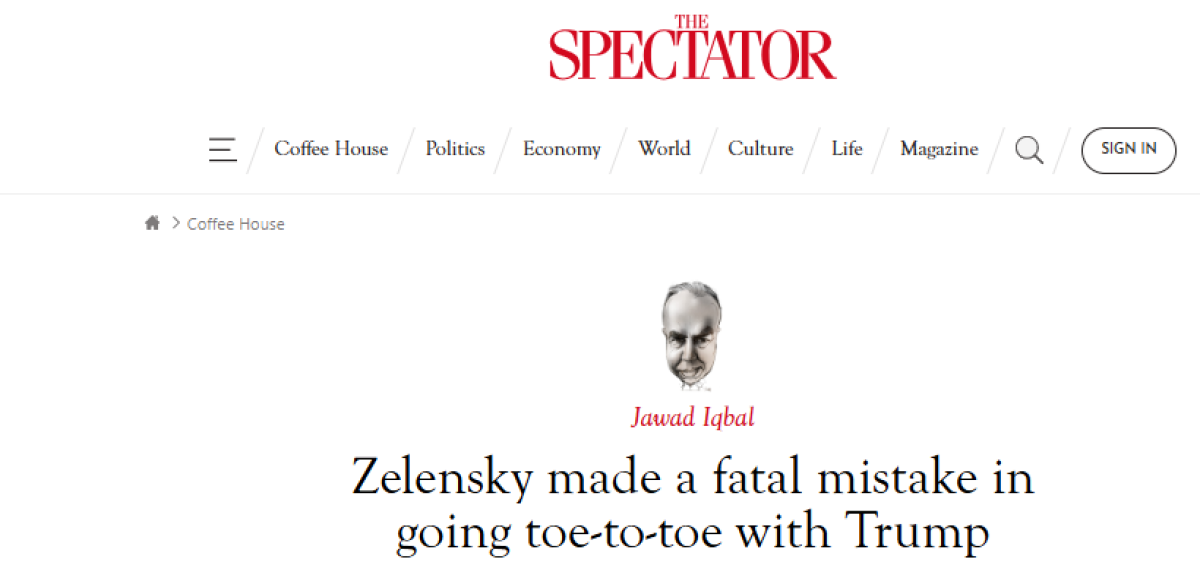Click the slash divider after the hamburger menu

(x=256, y=150)
